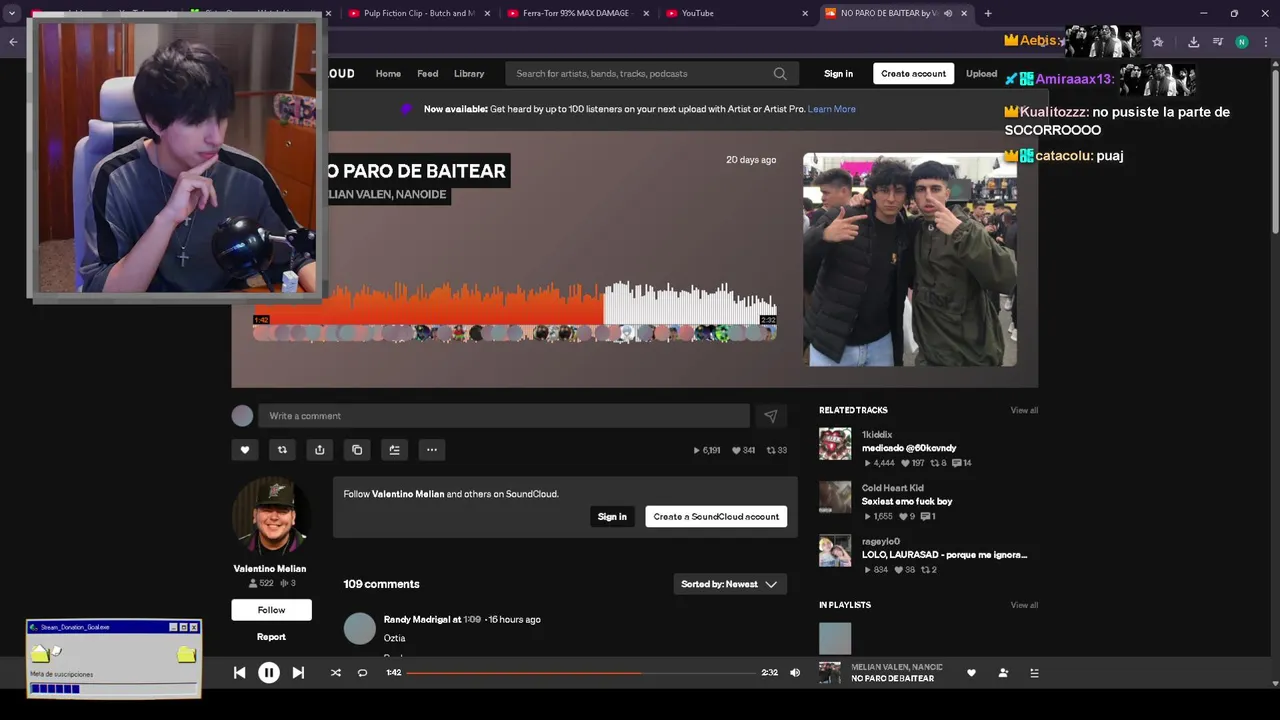Pause the current track in player bar
The width and height of the screenshot is (1280, 720).
point(269,673)
